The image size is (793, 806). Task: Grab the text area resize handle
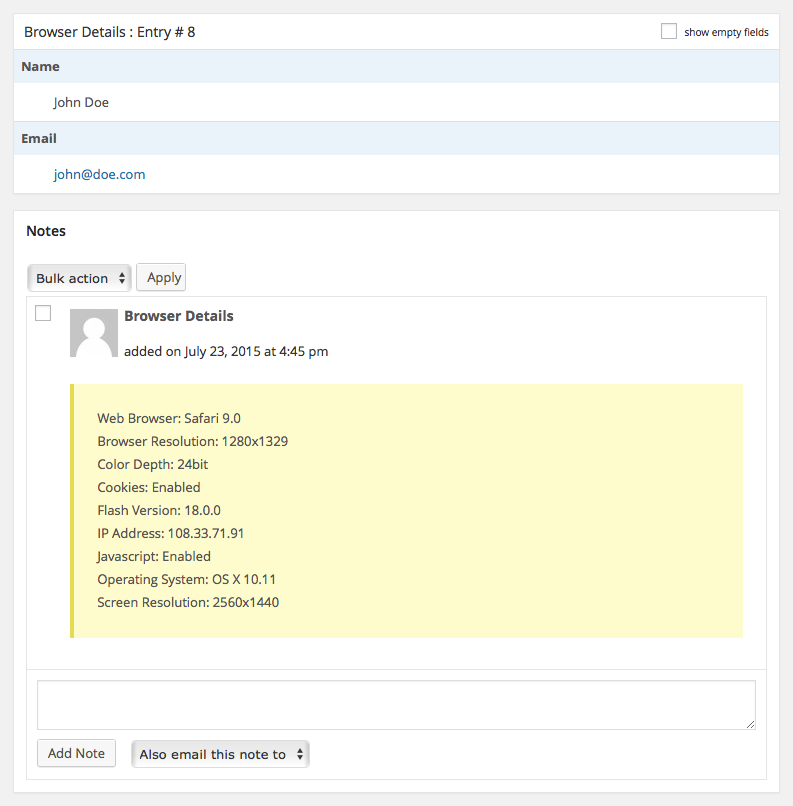[x=749, y=723]
